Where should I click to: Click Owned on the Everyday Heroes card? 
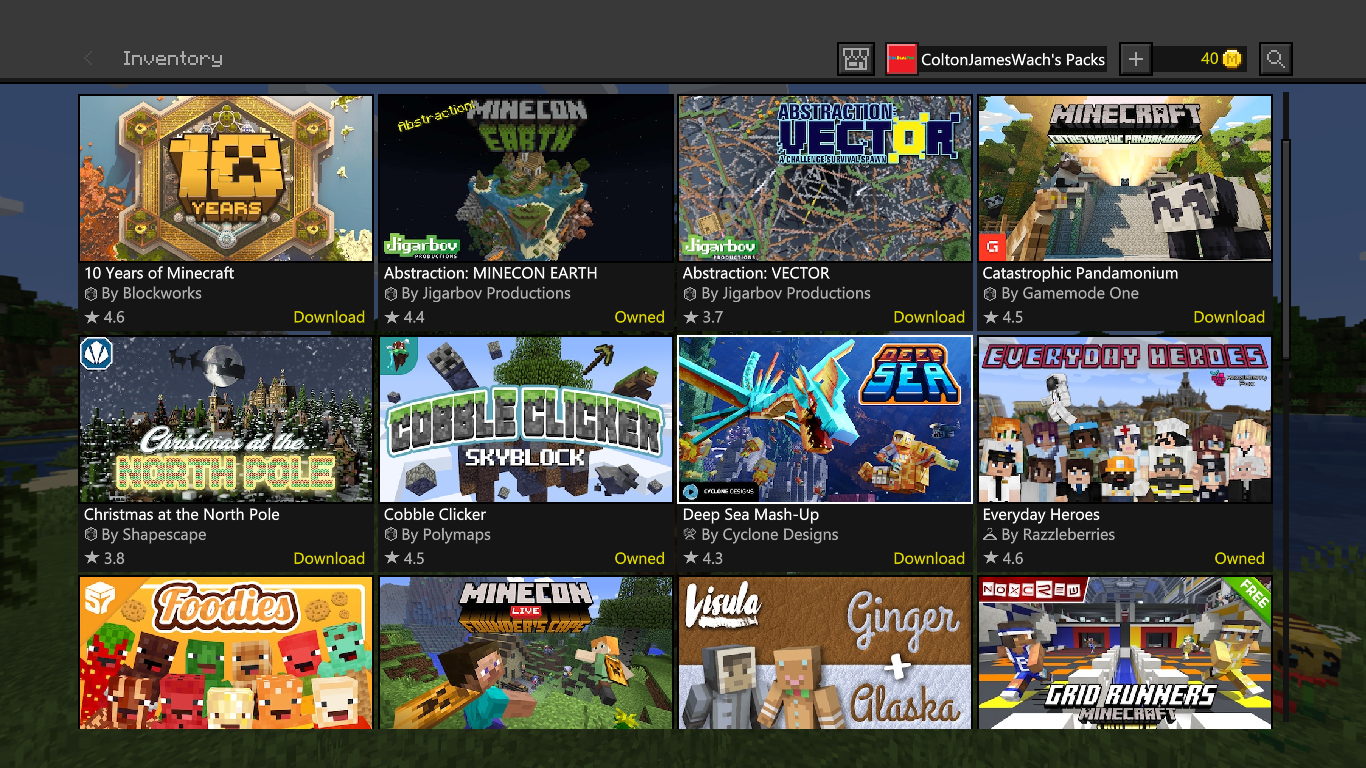pos(1239,559)
